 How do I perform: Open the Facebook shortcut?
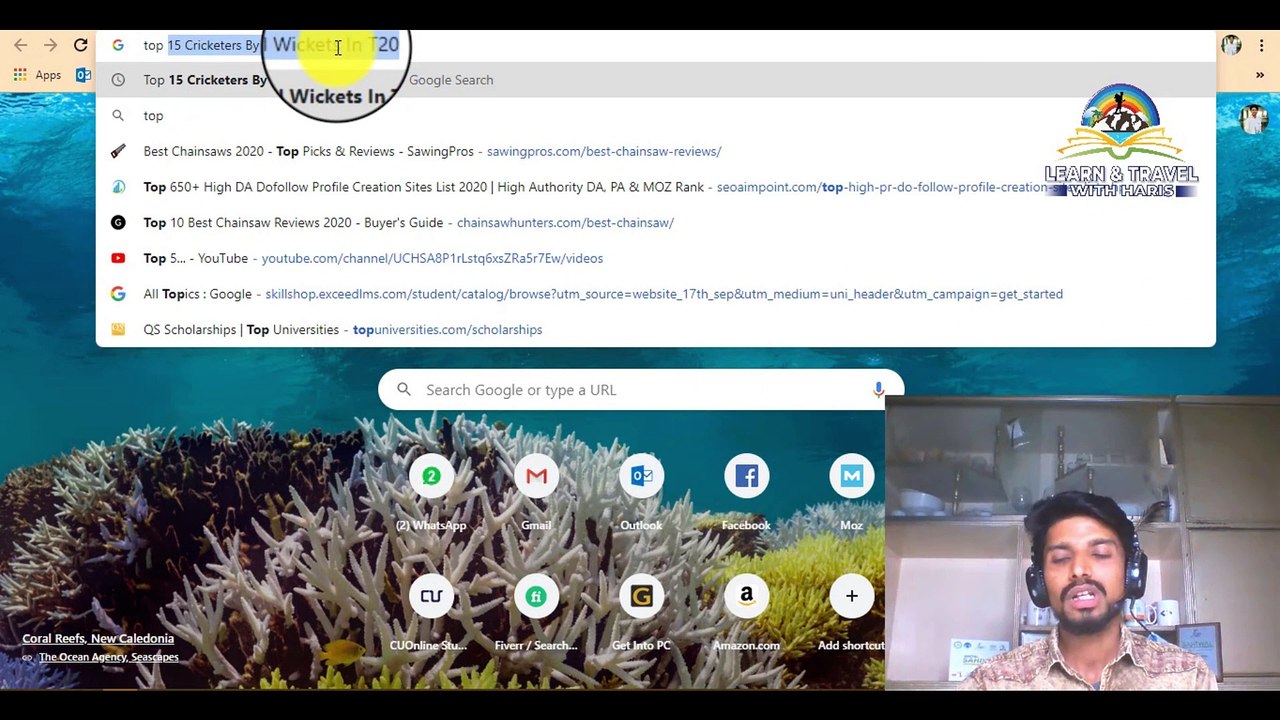(746, 490)
